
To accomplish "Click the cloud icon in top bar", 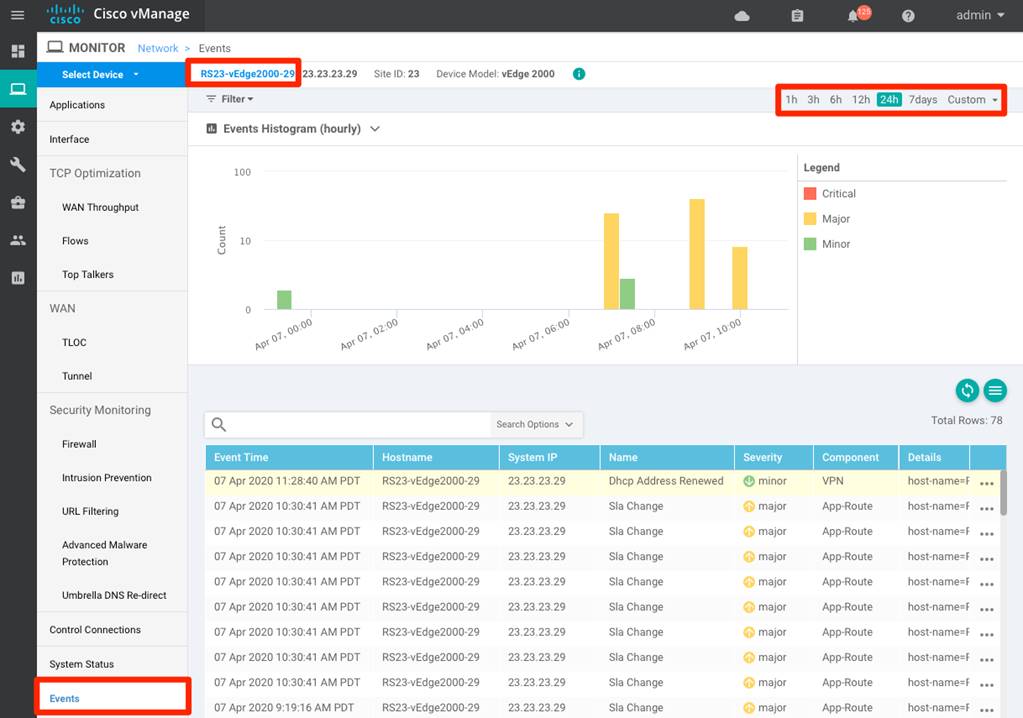I will pyautogui.click(x=742, y=16).
